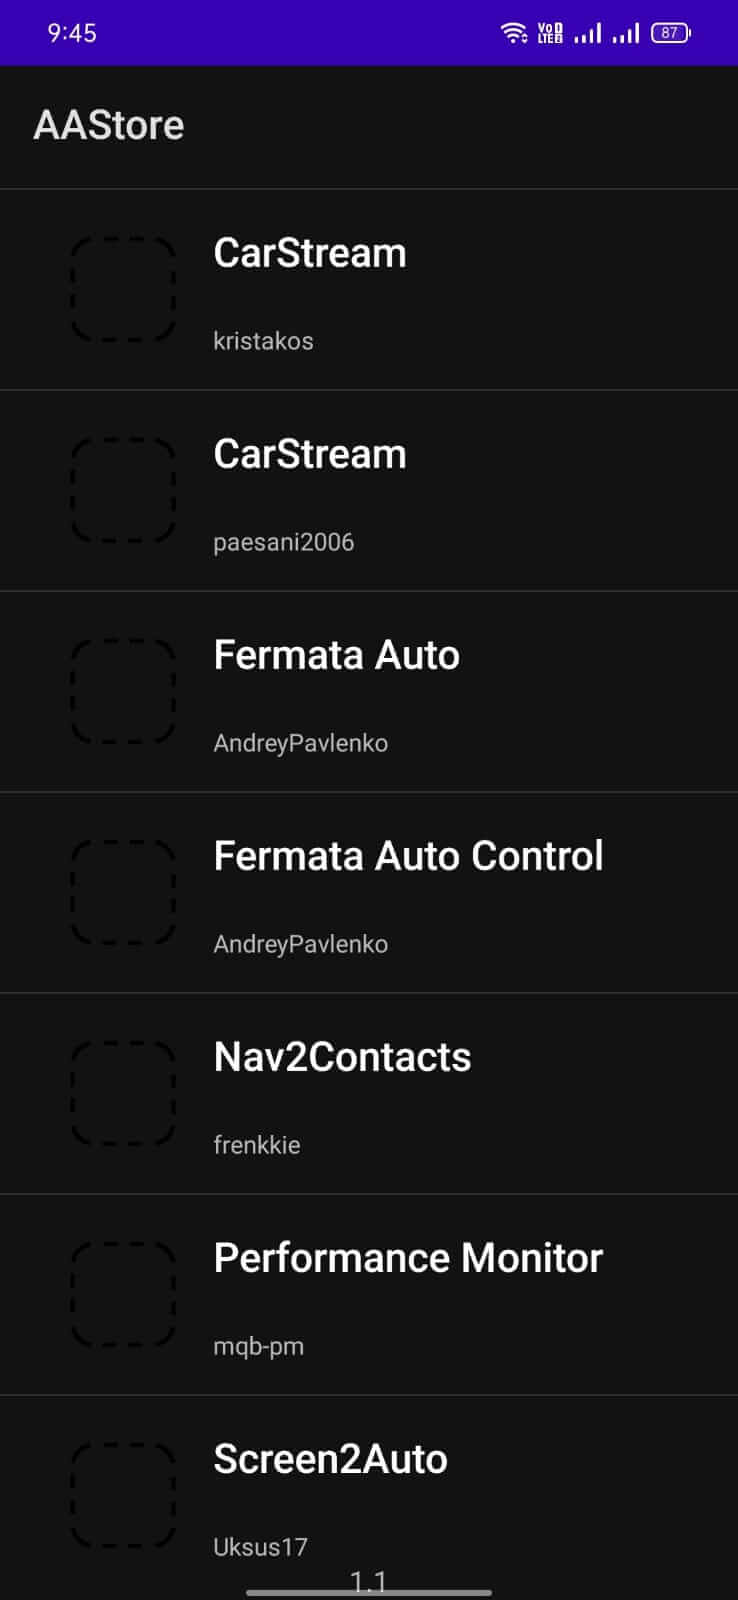Image resolution: width=738 pixels, height=1600 pixels.
Task: Tap the Screen2Auto app icon
Action: pos(123,1495)
